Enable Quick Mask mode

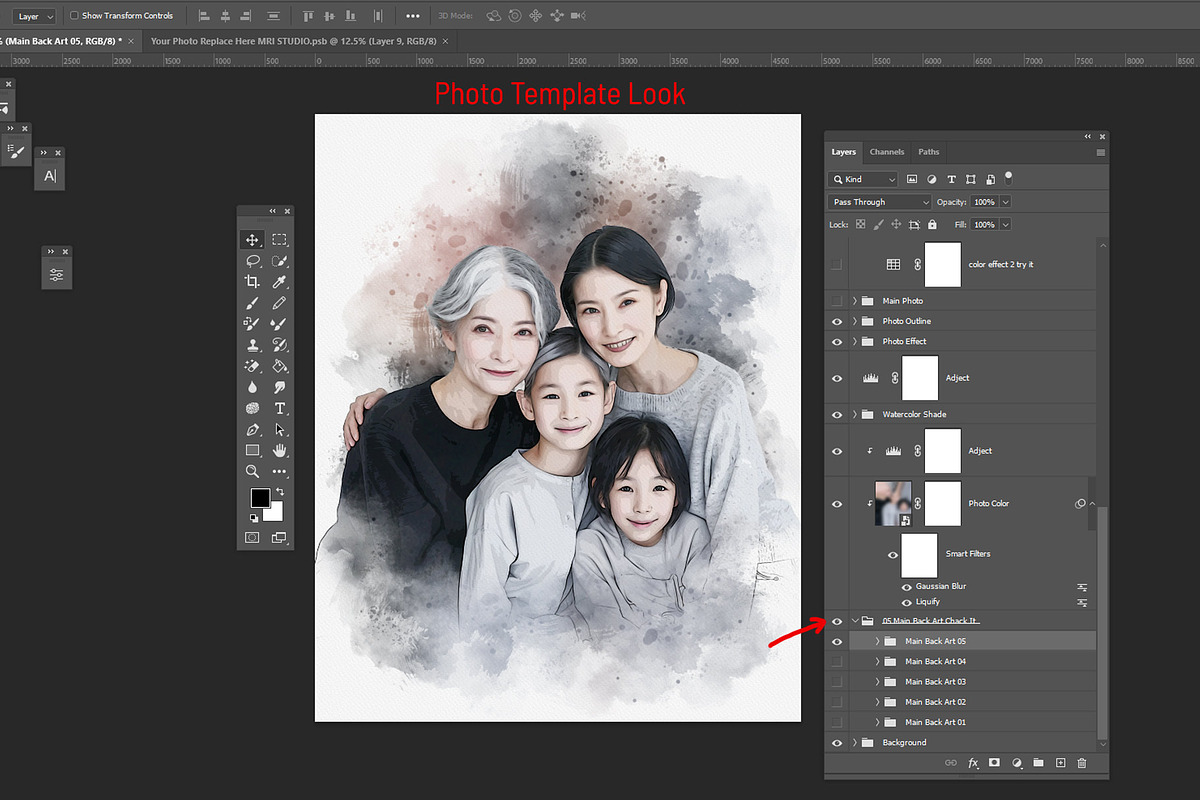click(x=252, y=538)
